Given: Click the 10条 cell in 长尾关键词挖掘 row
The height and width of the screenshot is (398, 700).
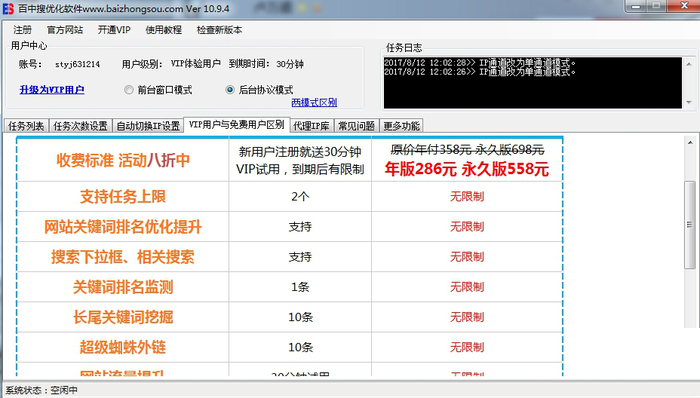Looking at the screenshot, I should (x=300, y=317).
